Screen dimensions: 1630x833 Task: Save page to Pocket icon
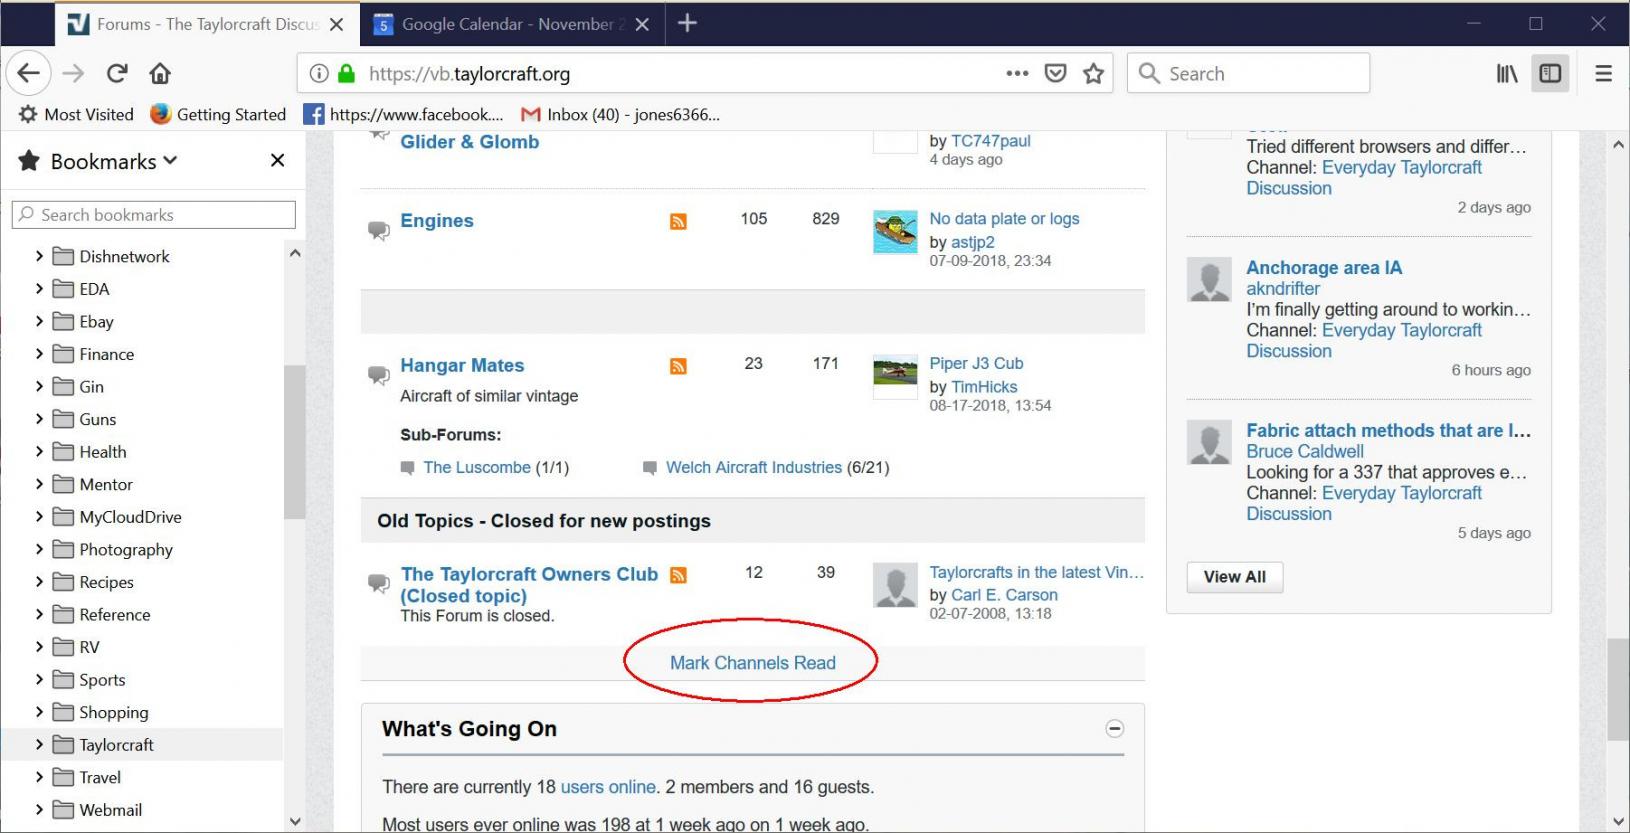tap(1055, 73)
